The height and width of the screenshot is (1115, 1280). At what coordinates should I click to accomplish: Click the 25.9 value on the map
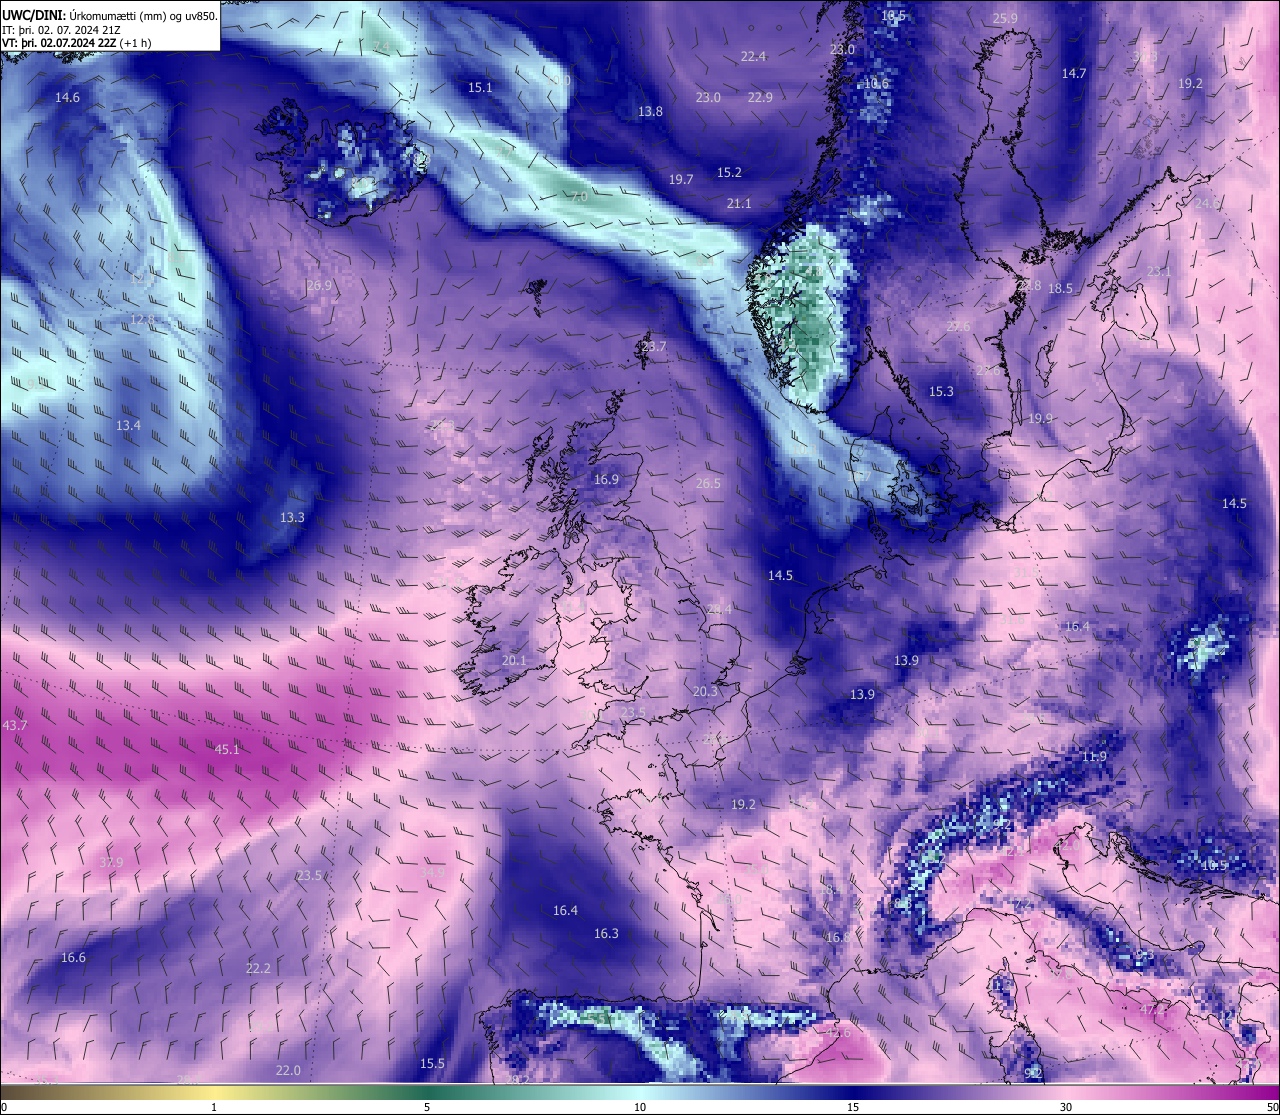tap(1005, 18)
